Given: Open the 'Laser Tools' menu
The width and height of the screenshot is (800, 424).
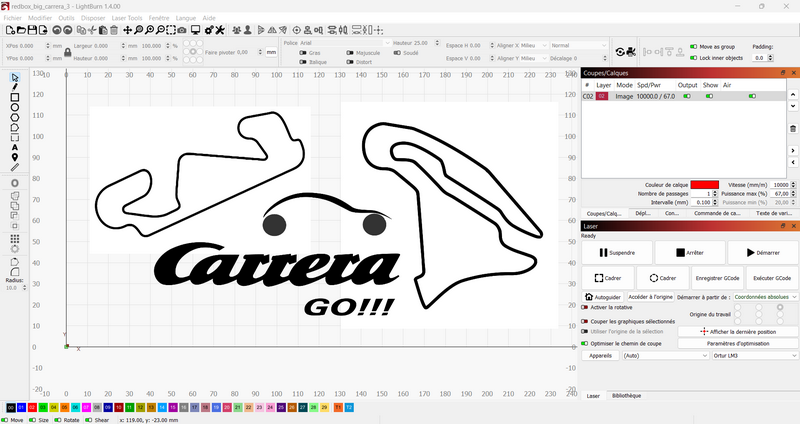Looking at the screenshot, I should click(127, 18).
